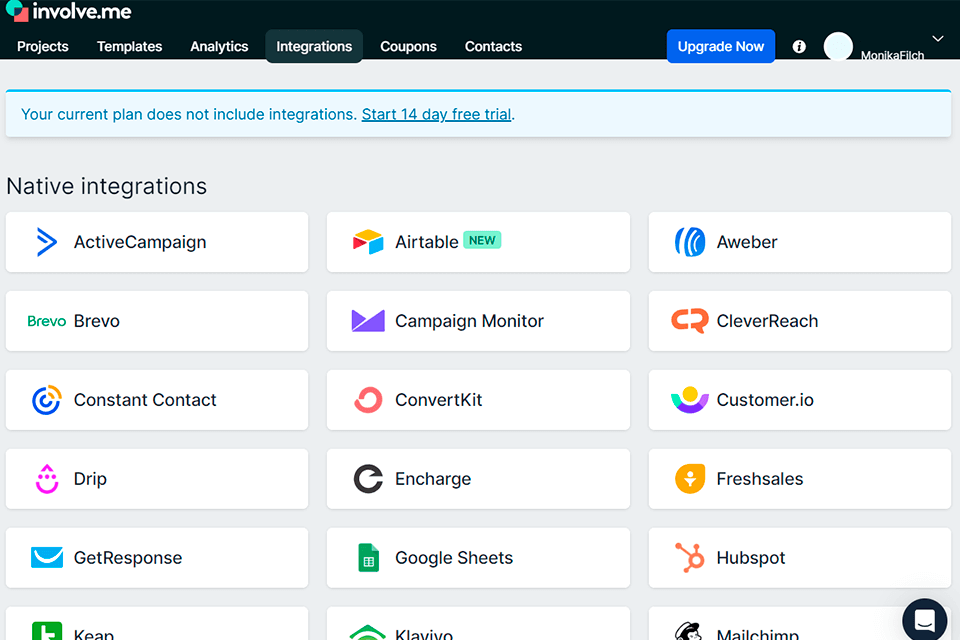Click the Customer.io logo icon
Image resolution: width=960 pixels, height=640 pixels.
tap(690, 400)
